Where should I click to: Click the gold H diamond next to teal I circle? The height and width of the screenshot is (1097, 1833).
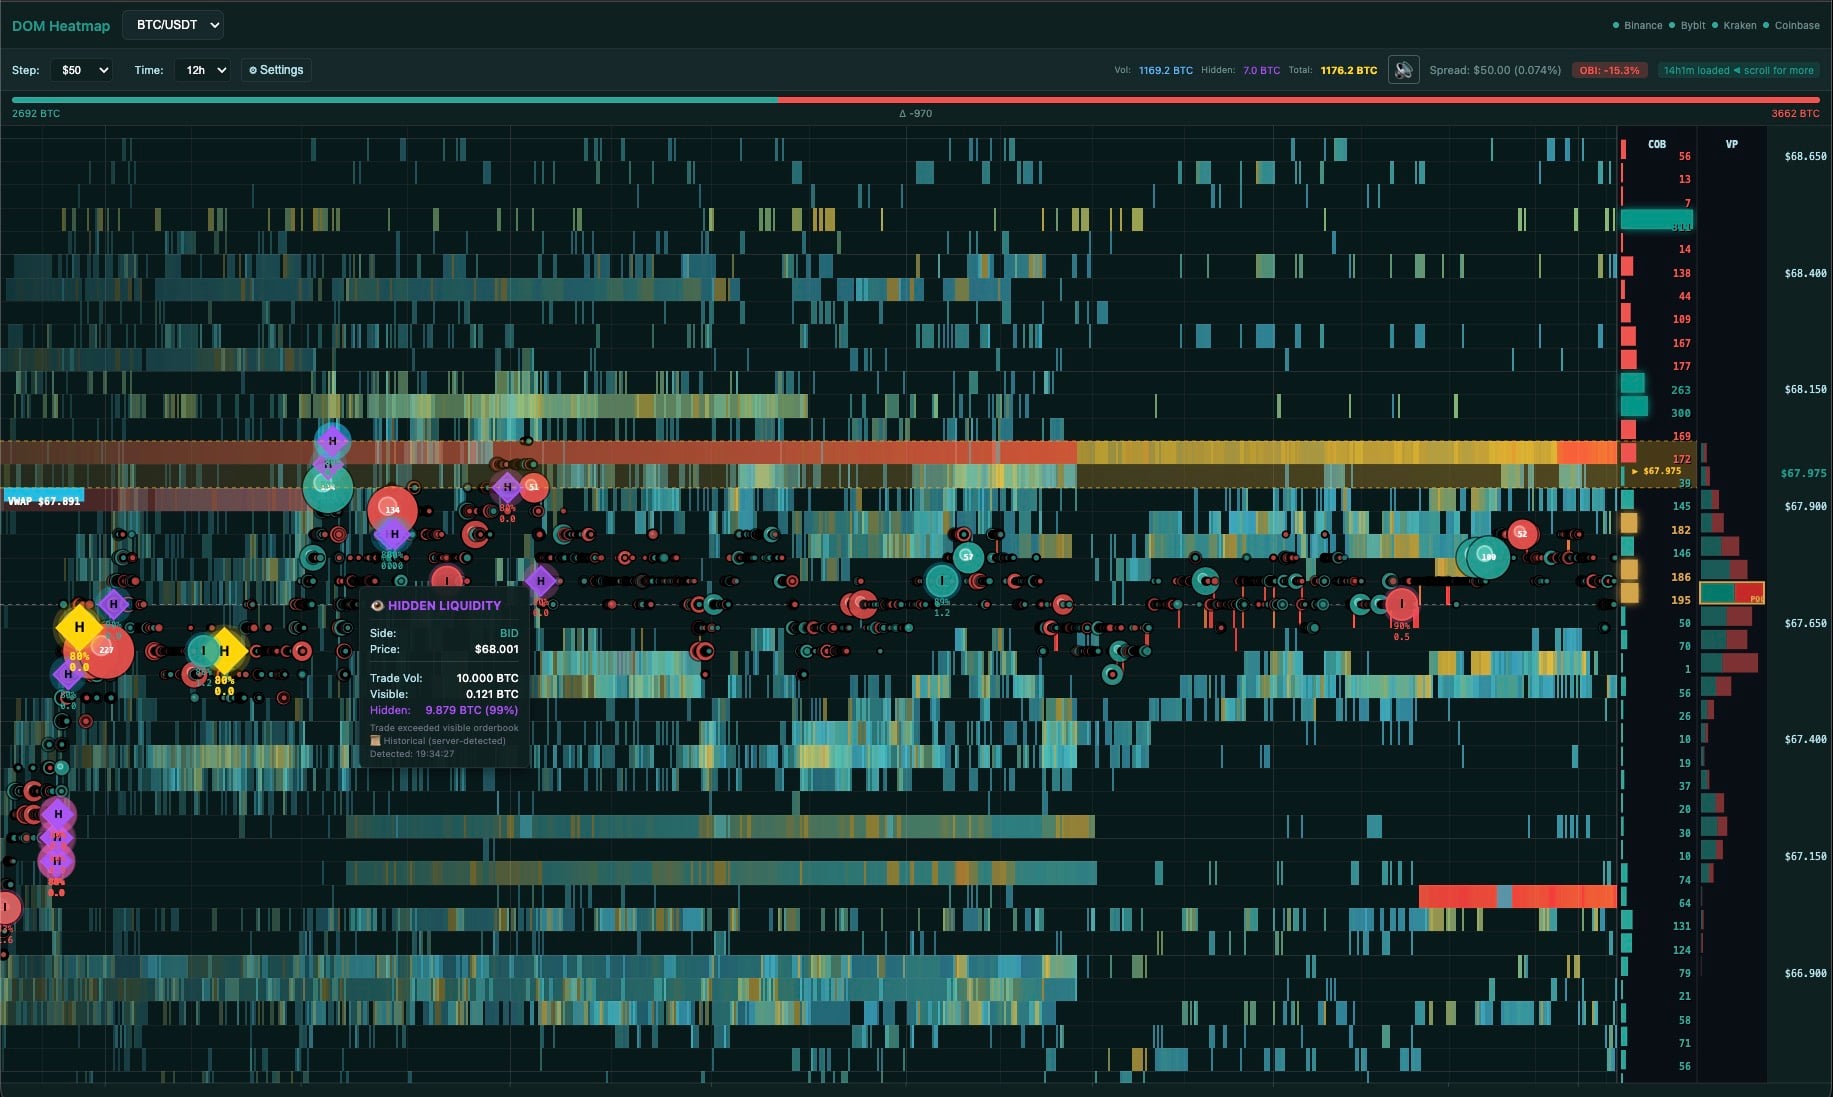(225, 650)
